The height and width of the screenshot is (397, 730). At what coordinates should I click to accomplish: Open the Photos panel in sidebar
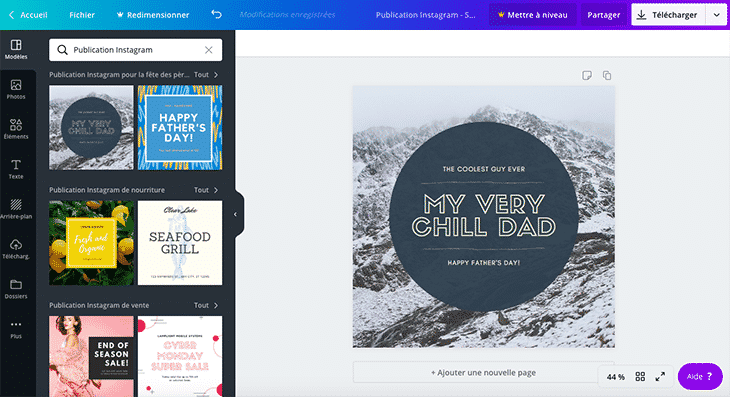16,89
